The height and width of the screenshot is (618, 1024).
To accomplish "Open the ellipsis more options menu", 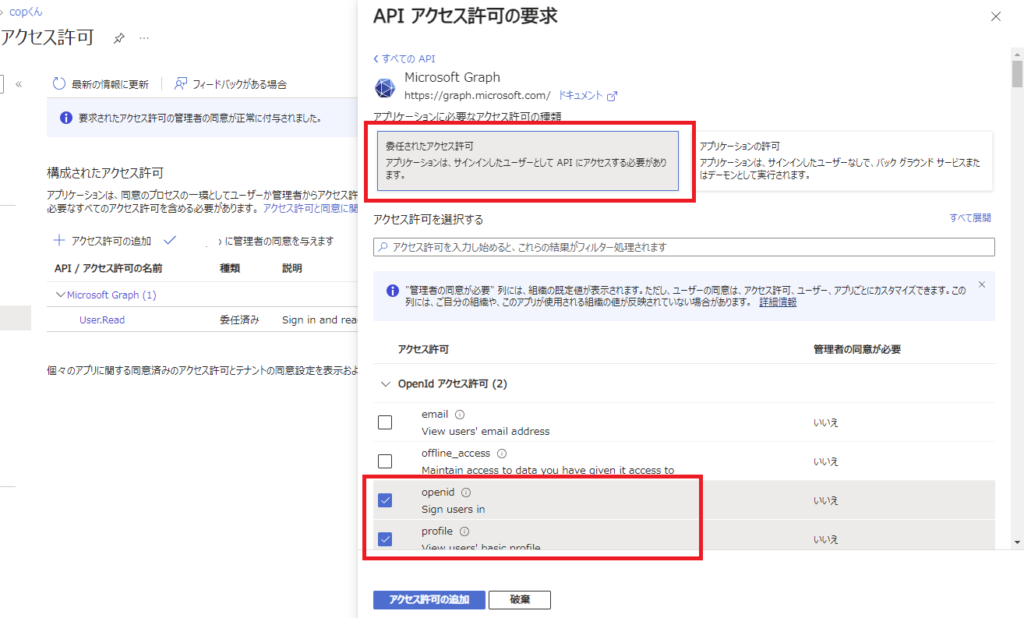I will click(144, 39).
